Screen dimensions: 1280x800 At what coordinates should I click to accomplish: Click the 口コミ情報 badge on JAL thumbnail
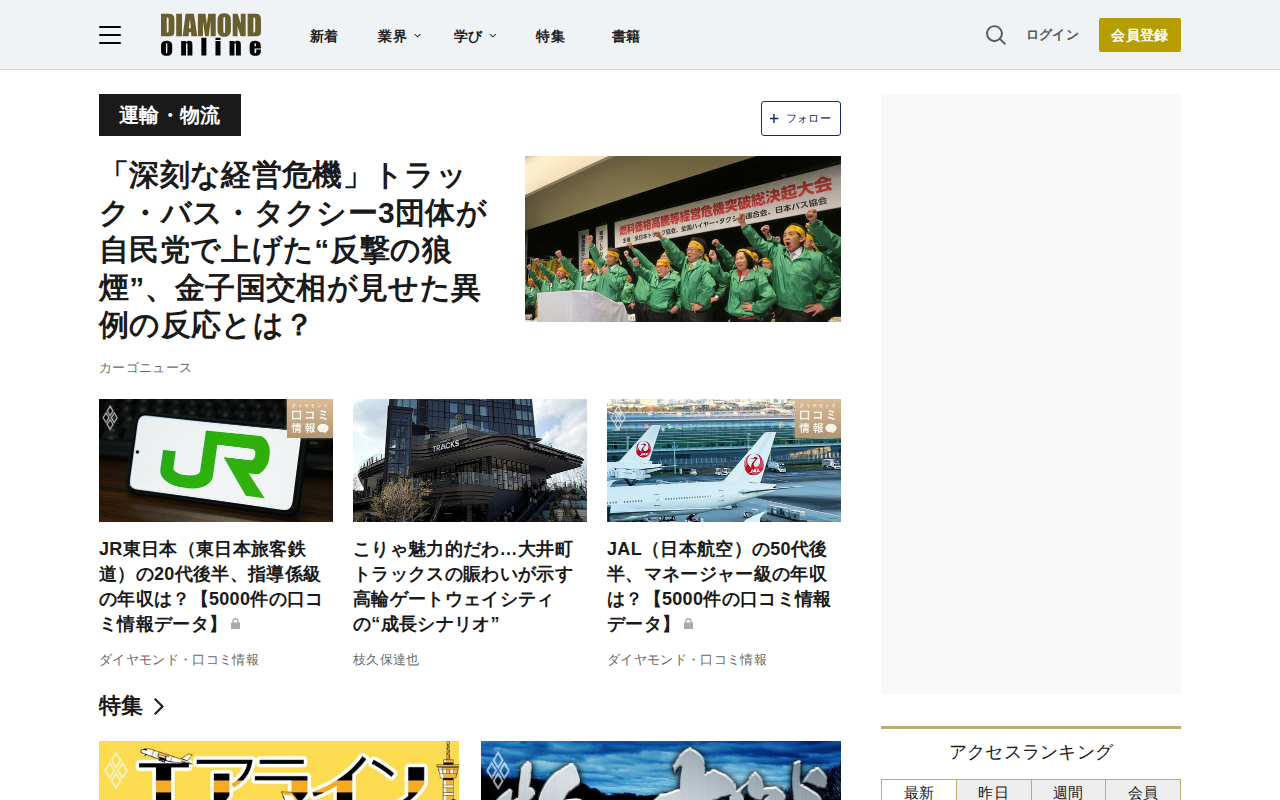(x=818, y=419)
